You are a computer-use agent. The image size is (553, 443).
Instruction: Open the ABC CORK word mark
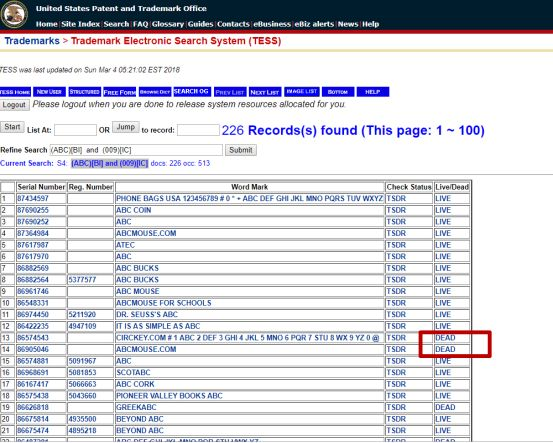click(135, 384)
